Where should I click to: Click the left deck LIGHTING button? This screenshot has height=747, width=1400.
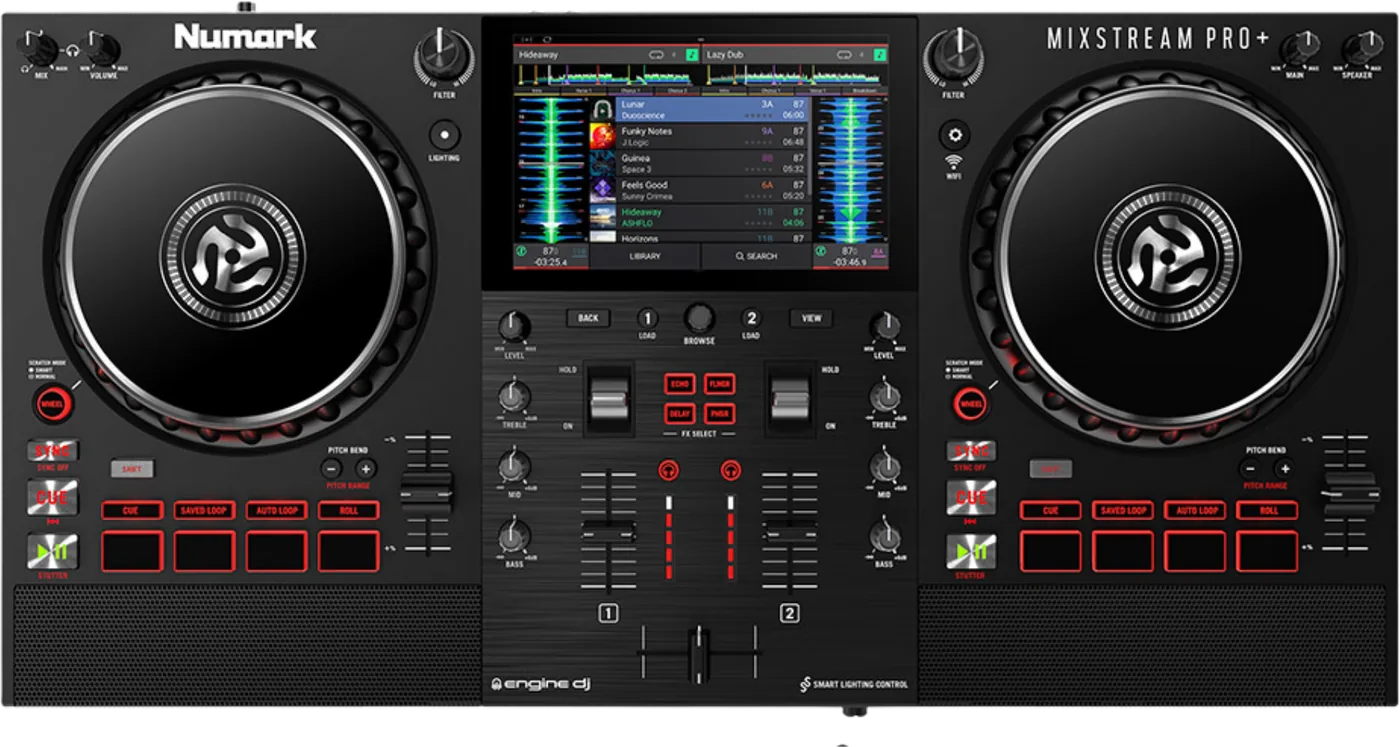[x=444, y=135]
